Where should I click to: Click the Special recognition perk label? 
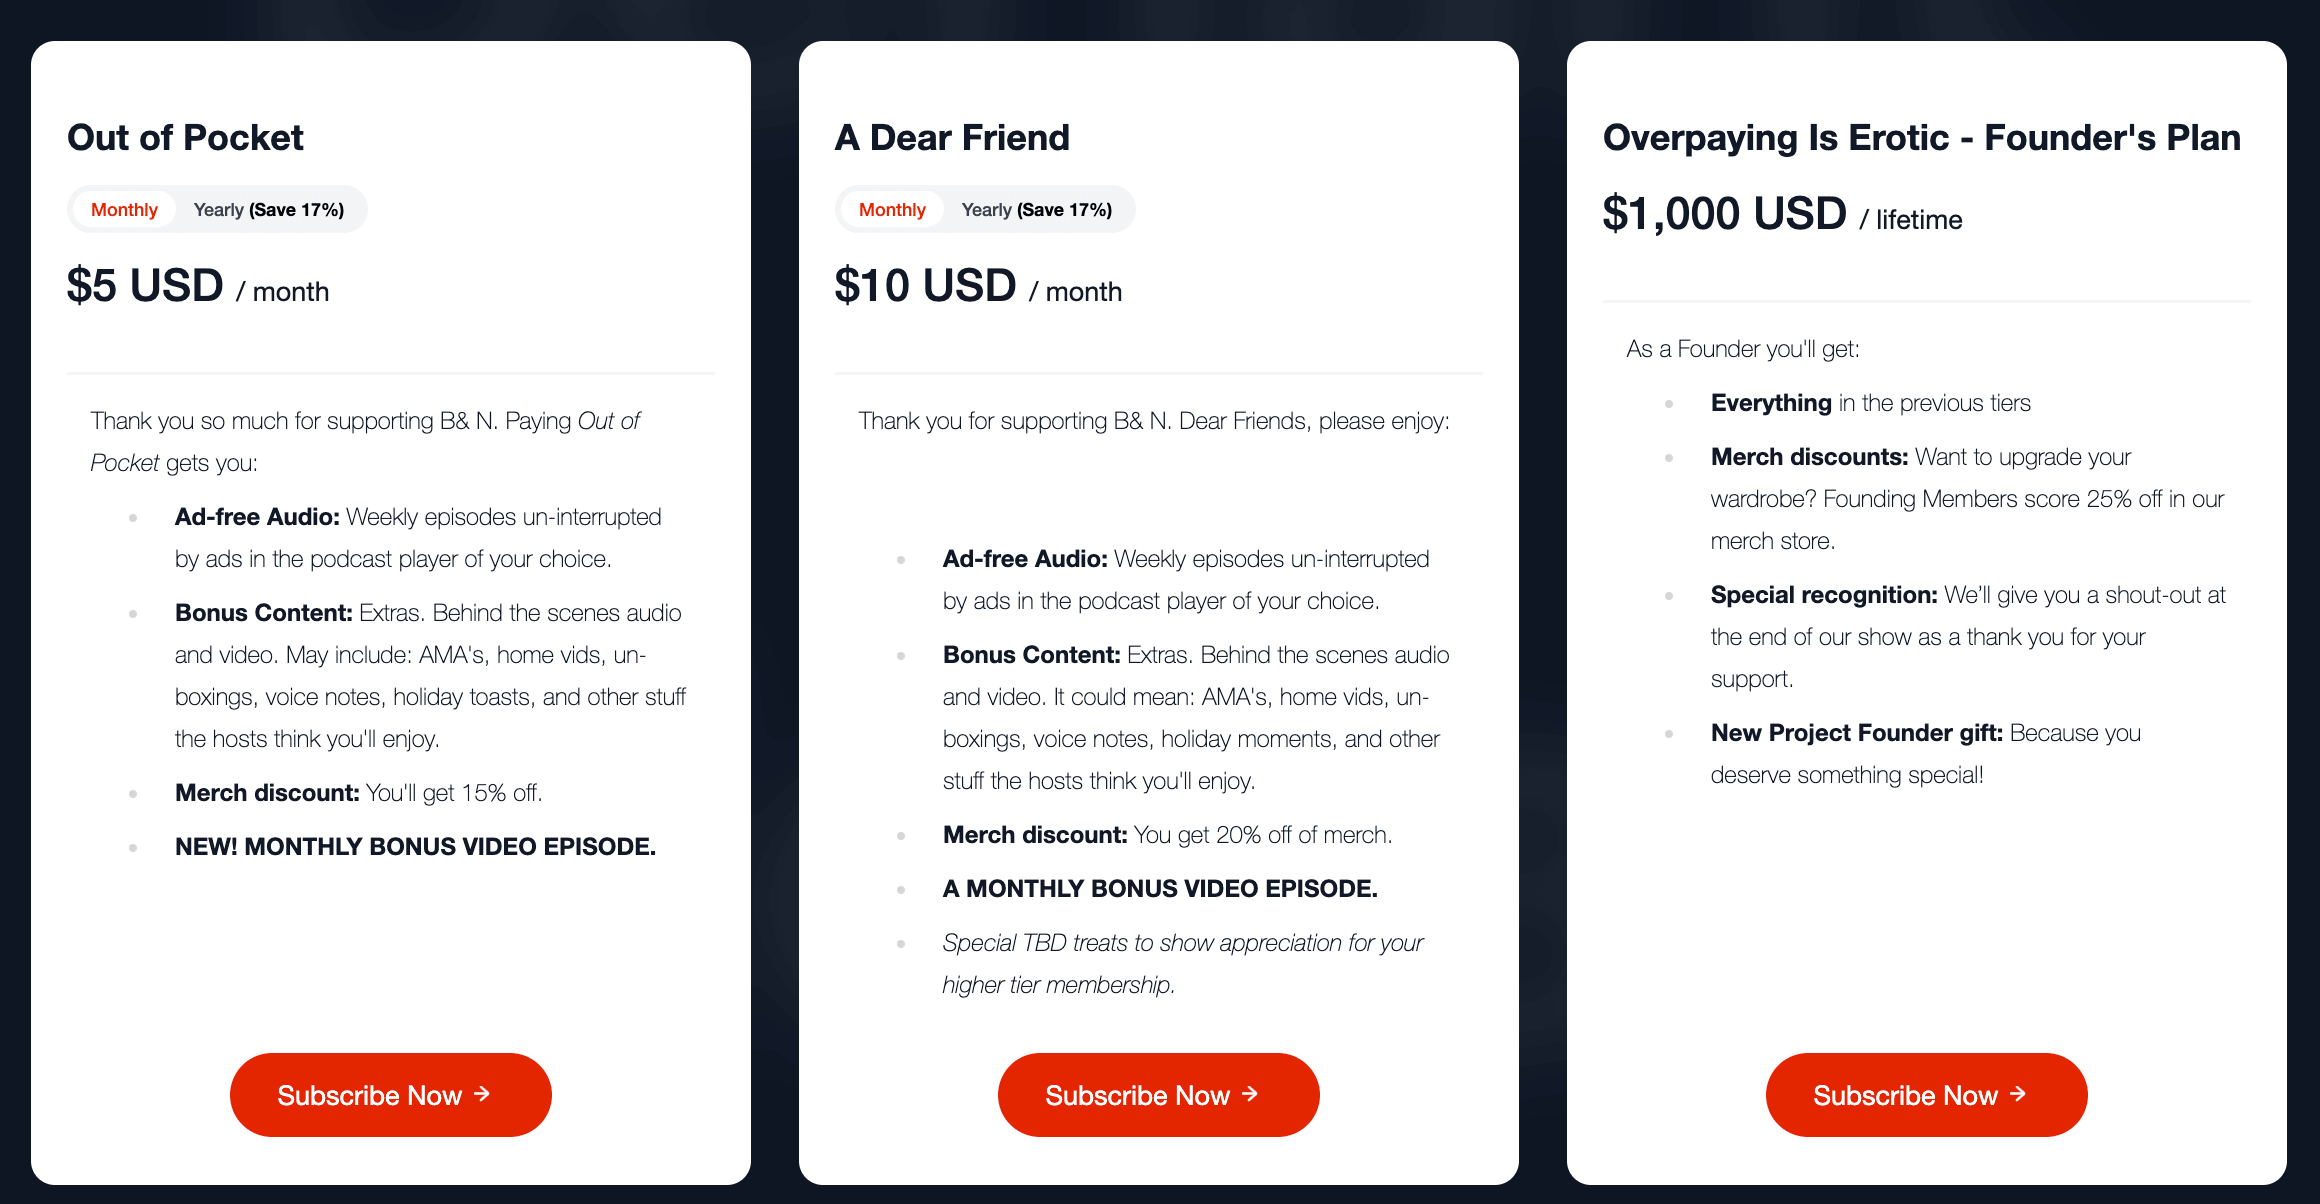1824,595
